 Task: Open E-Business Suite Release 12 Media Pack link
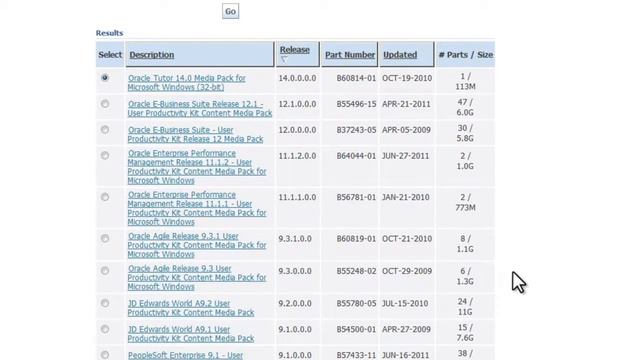195,134
